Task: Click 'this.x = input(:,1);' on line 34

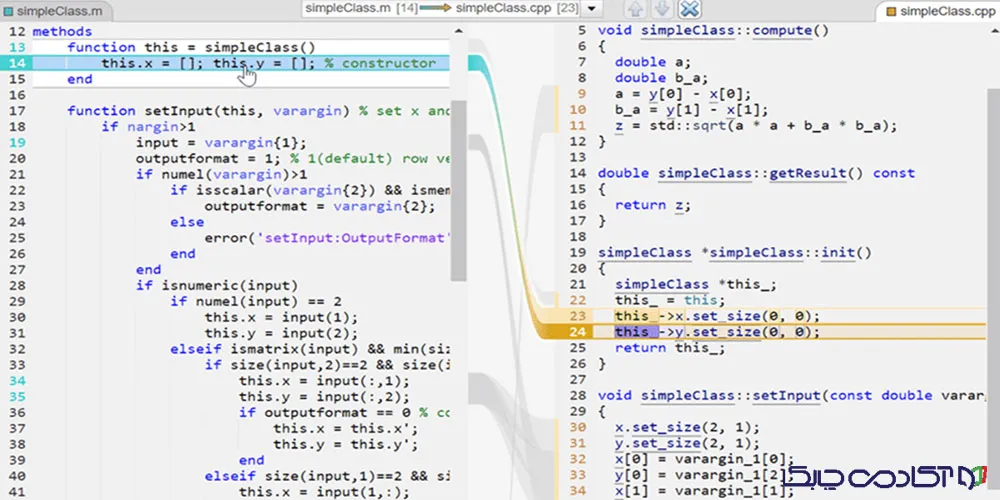Action: [x=324, y=380]
